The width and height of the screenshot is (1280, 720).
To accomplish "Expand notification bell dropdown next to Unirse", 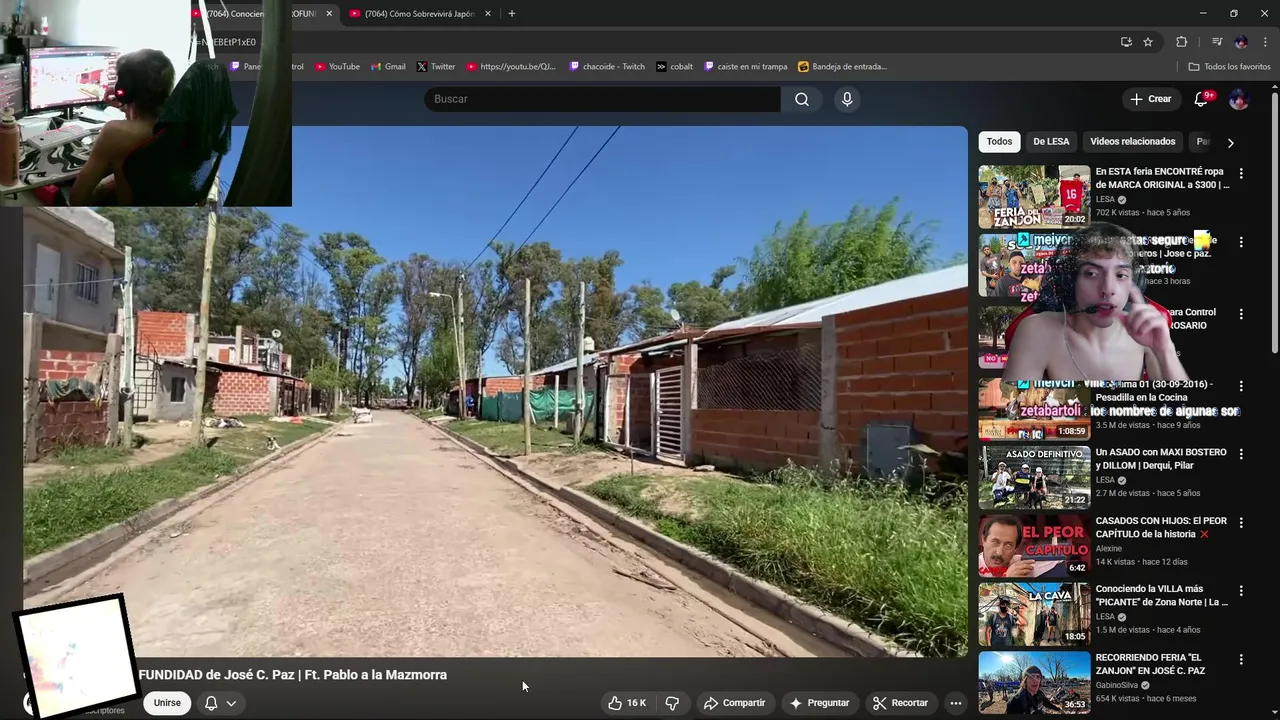I will pos(231,703).
